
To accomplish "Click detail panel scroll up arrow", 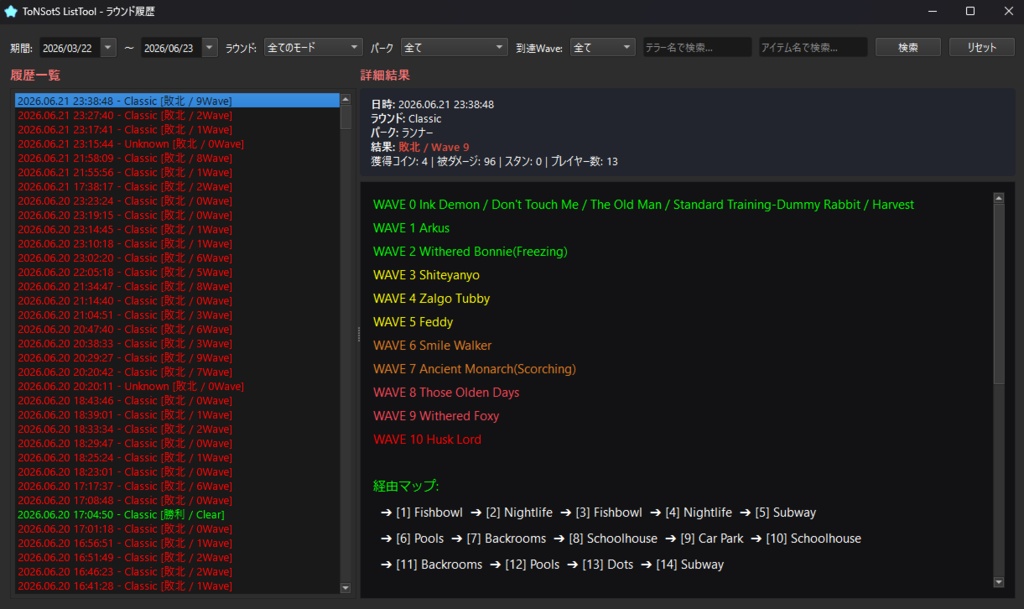I will pyautogui.click(x=999, y=197).
